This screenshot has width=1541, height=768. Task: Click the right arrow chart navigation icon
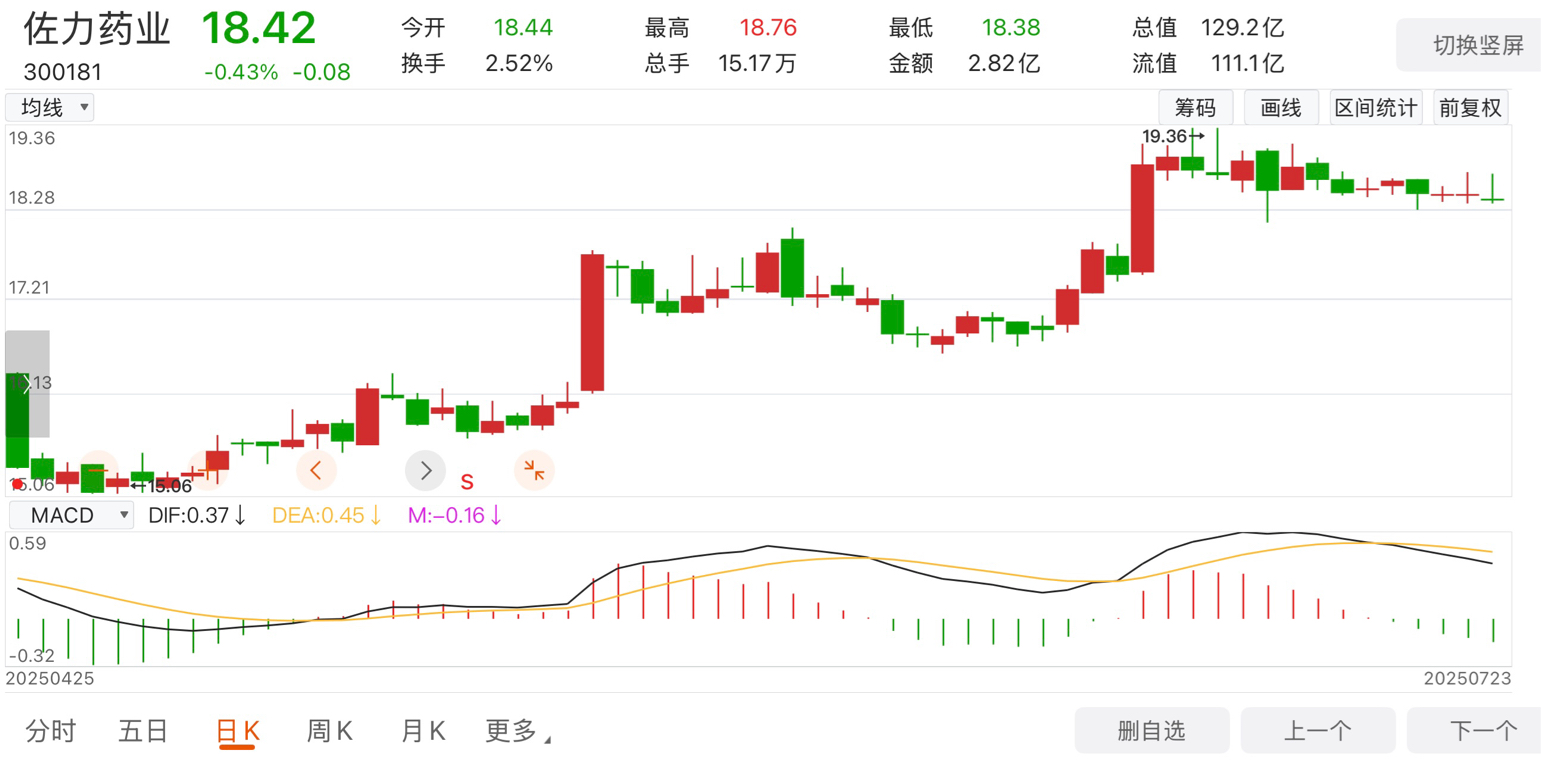tap(425, 469)
